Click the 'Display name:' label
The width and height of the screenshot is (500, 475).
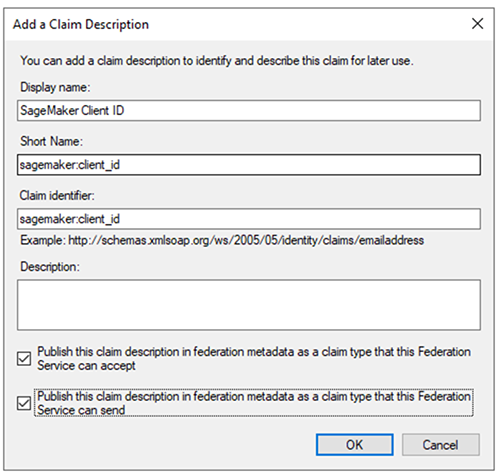coord(55,87)
